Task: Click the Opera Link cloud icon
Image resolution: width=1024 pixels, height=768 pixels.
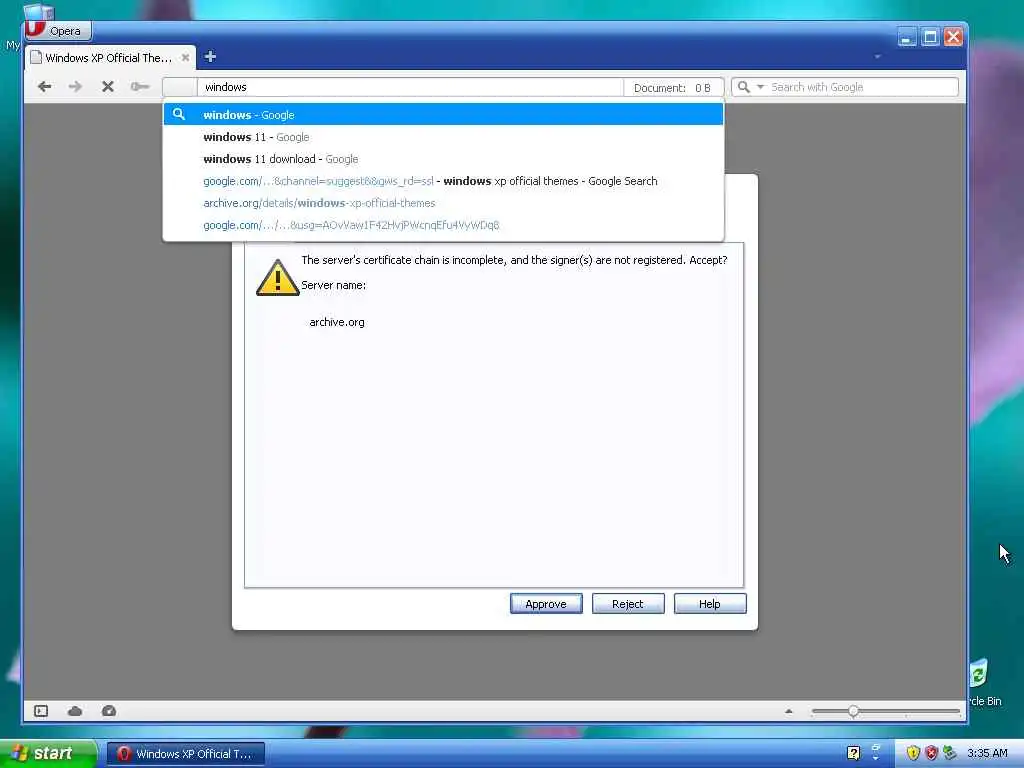Action: [75, 711]
